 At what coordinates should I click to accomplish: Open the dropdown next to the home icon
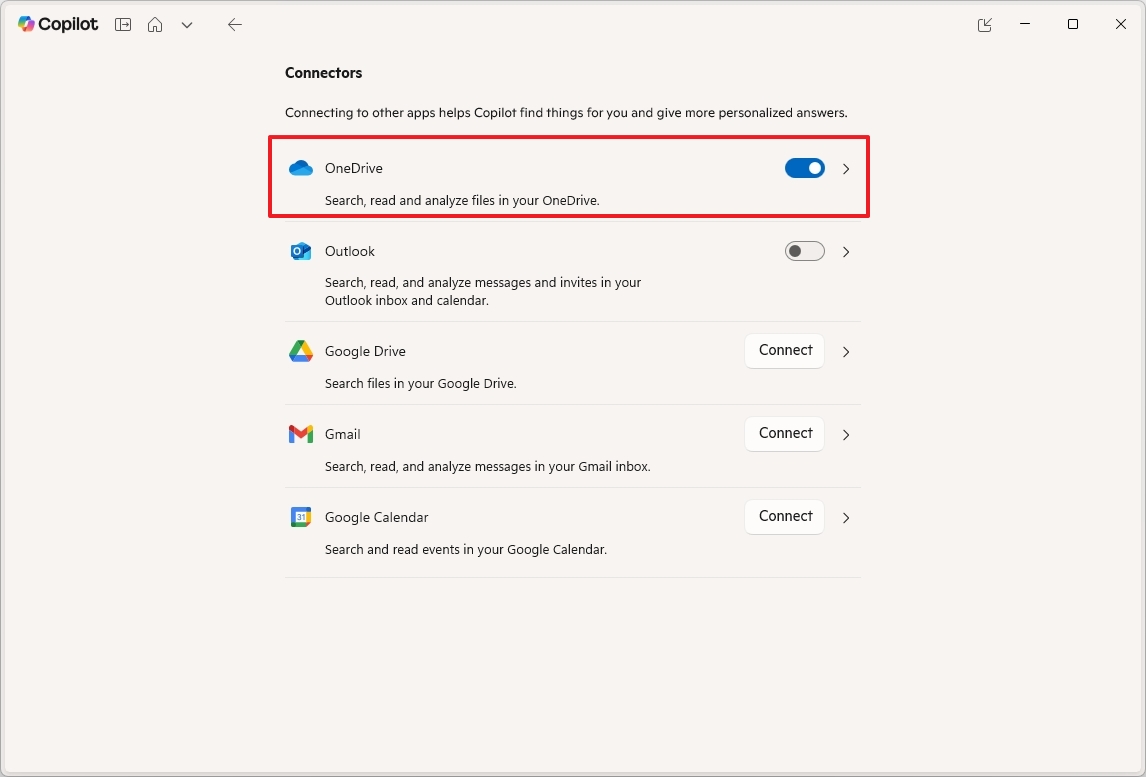pyautogui.click(x=187, y=24)
